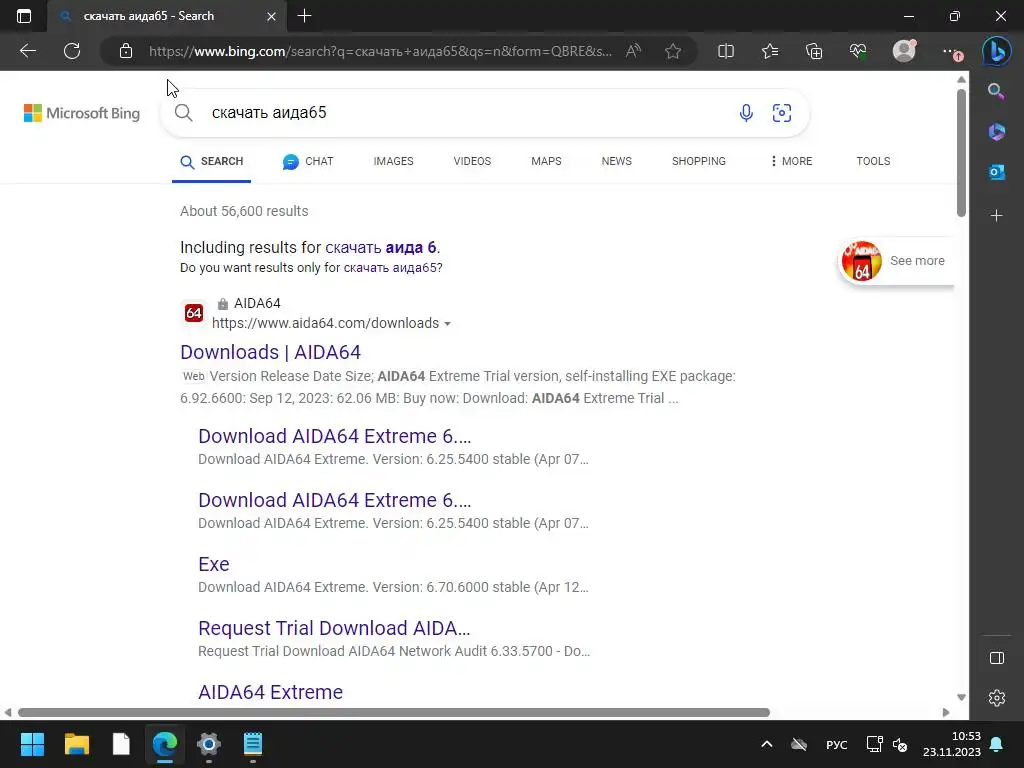Expand aida64.com URL dropdown arrow
Viewport: 1024px width, 768px height.
click(447, 324)
